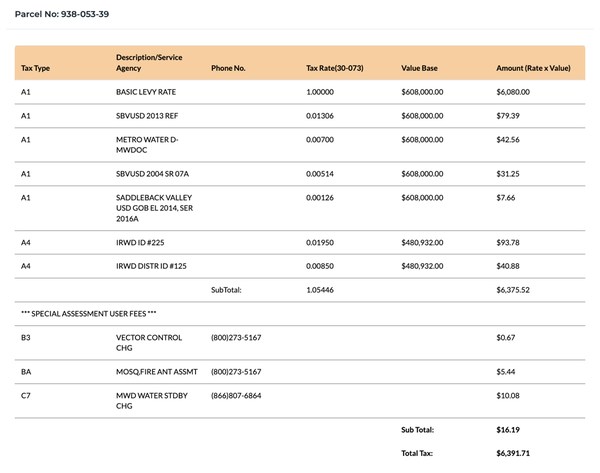Click the Vector Control phone number (800)273-5167
This screenshot has width=600, height=473.
[x=236, y=338]
